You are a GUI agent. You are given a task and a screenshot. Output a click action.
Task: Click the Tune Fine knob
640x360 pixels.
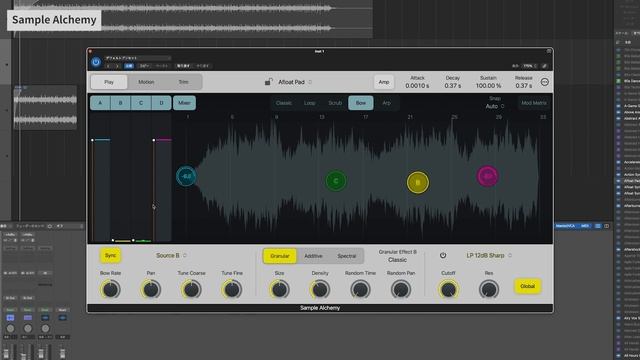point(232,289)
